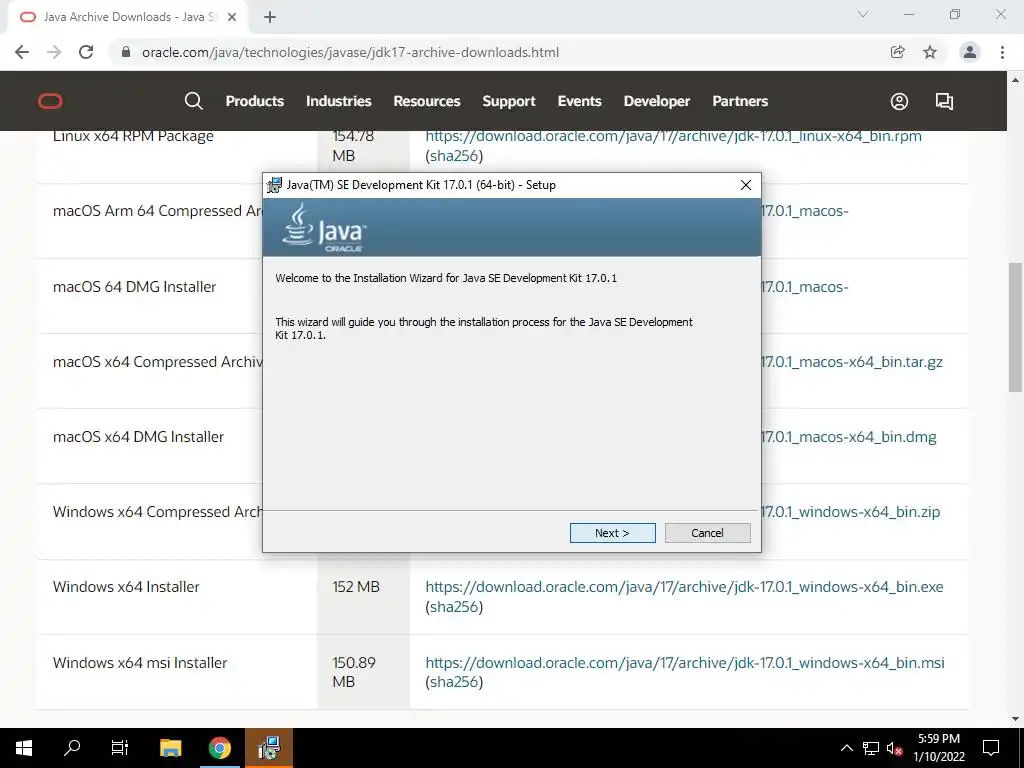Open the Products menu
Screen dimensions: 1024x768
point(255,101)
